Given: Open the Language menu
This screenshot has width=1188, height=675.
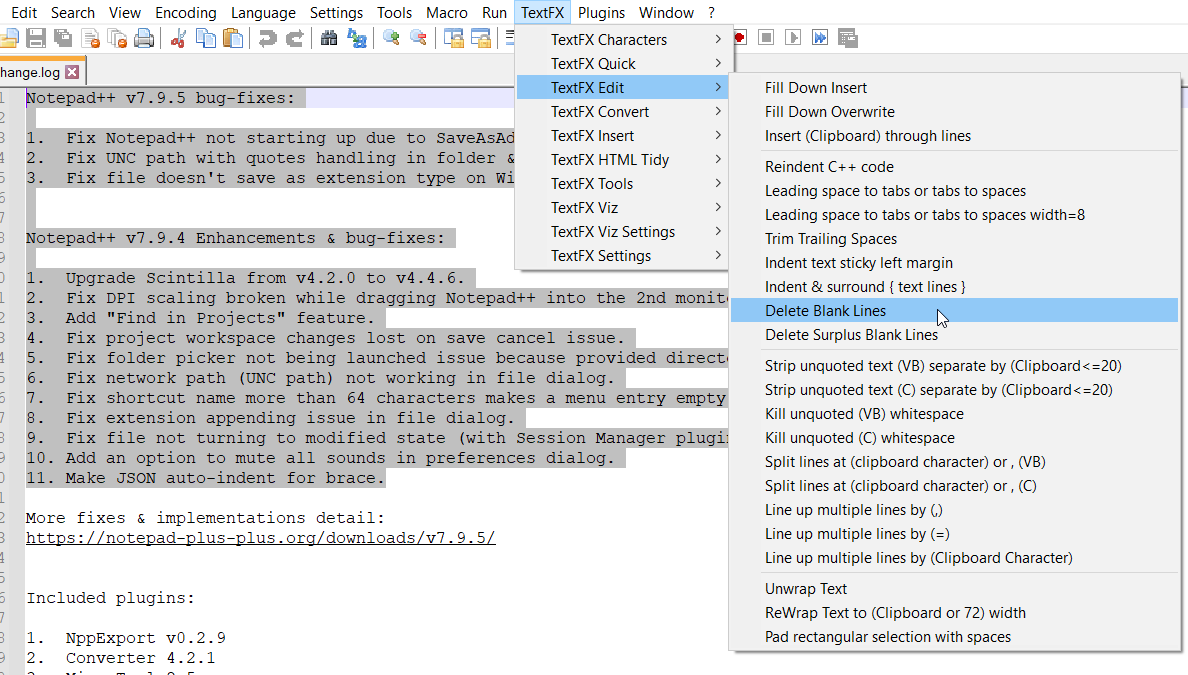Looking at the screenshot, I should [263, 13].
